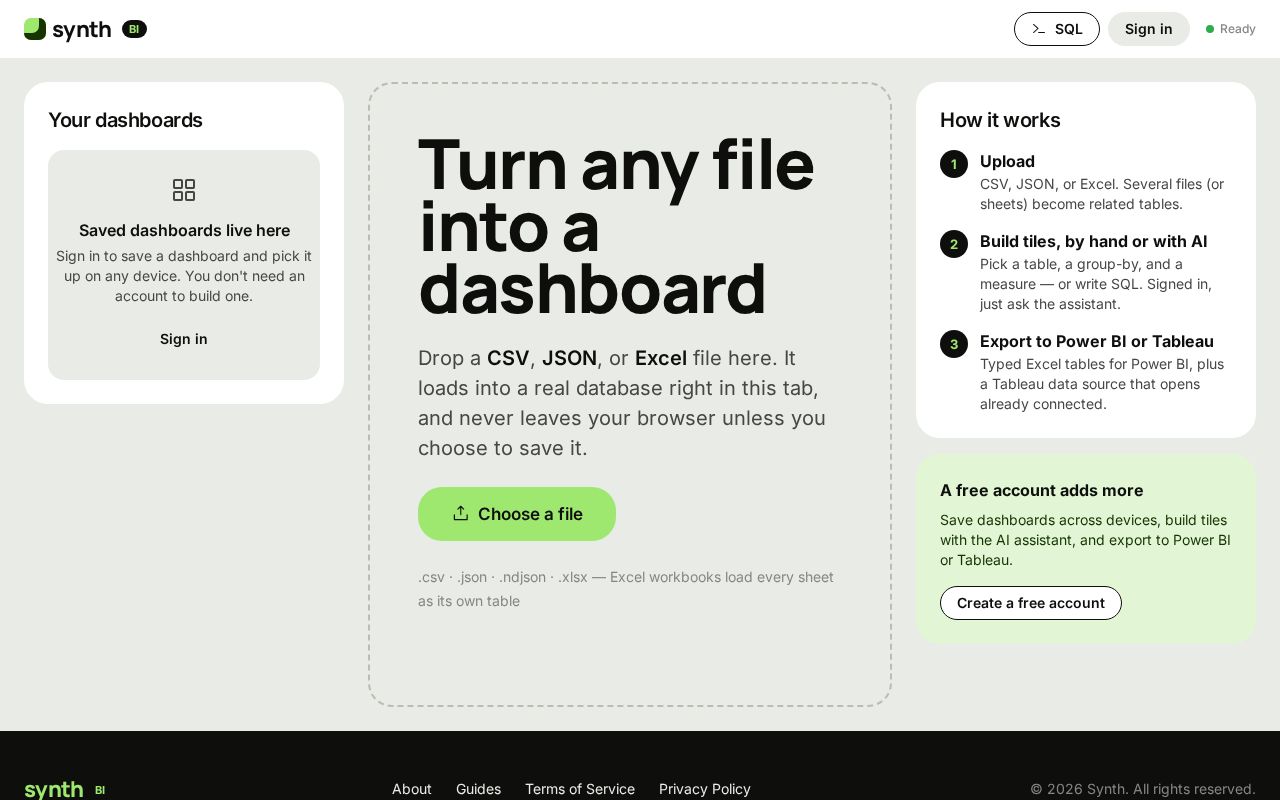The height and width of the screenshot is (800, 1280).
Task: Click the Choose a file button
Action: [517, 514]
